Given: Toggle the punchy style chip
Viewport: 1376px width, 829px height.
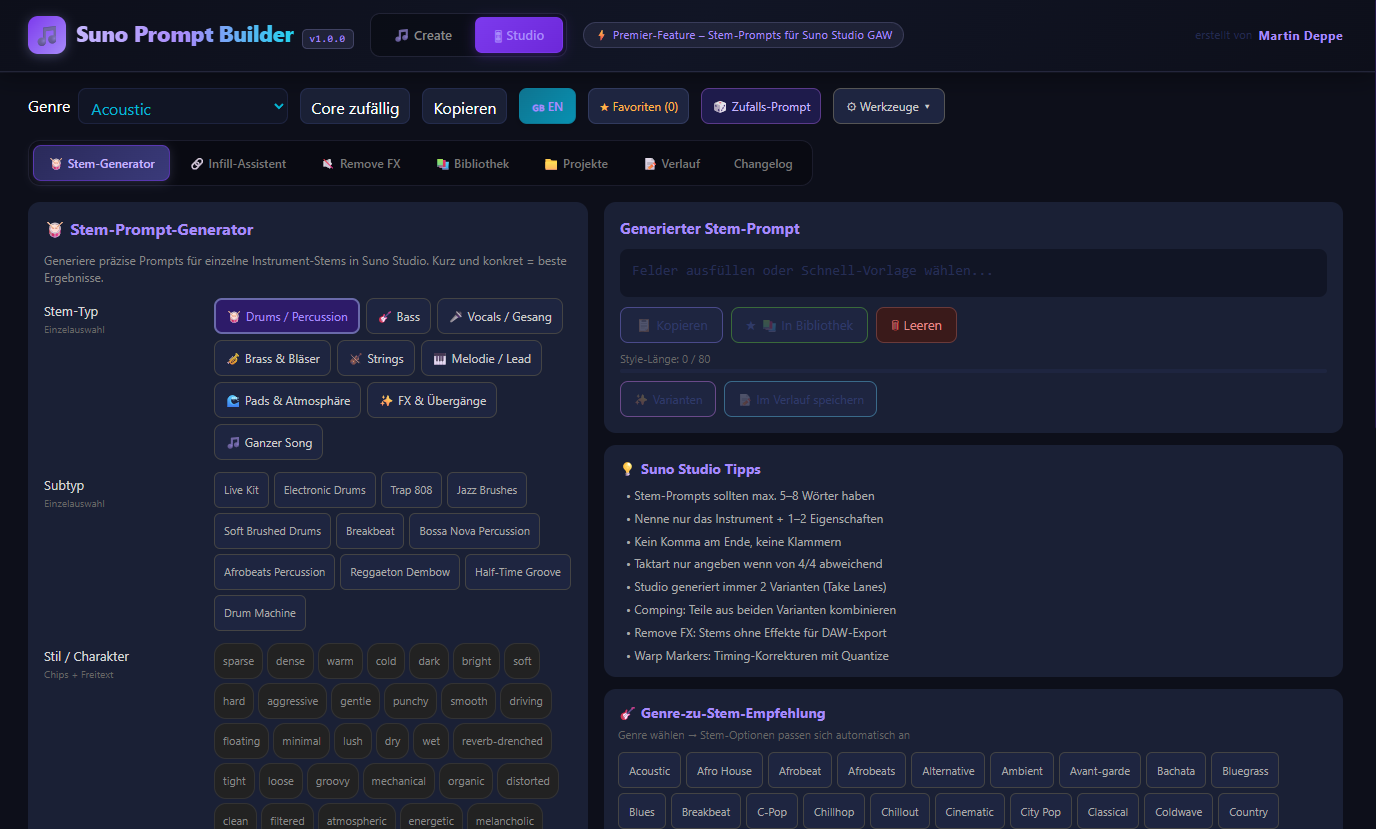Looking at the screenshot, I should point(410,701).
